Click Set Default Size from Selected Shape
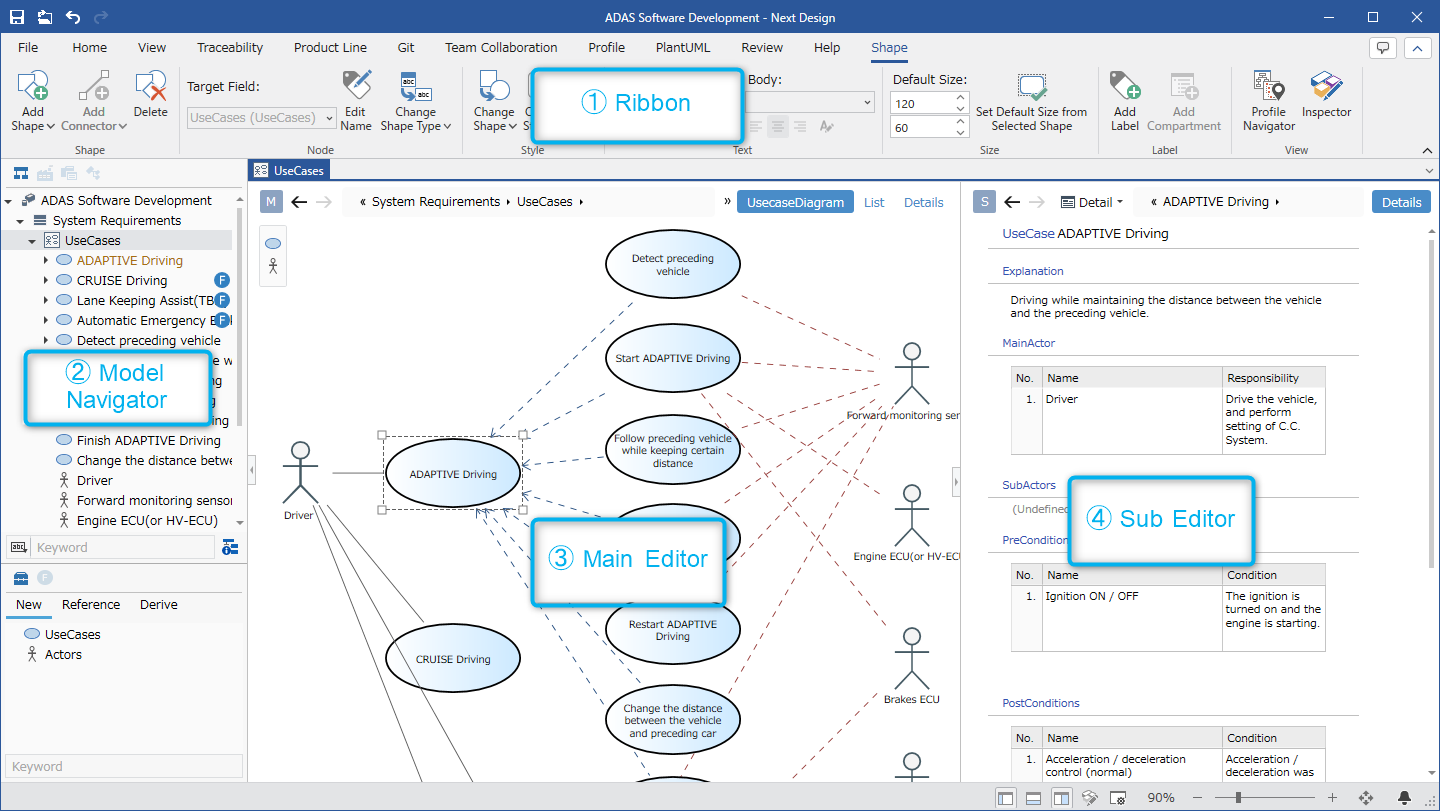 point(1031,100)
